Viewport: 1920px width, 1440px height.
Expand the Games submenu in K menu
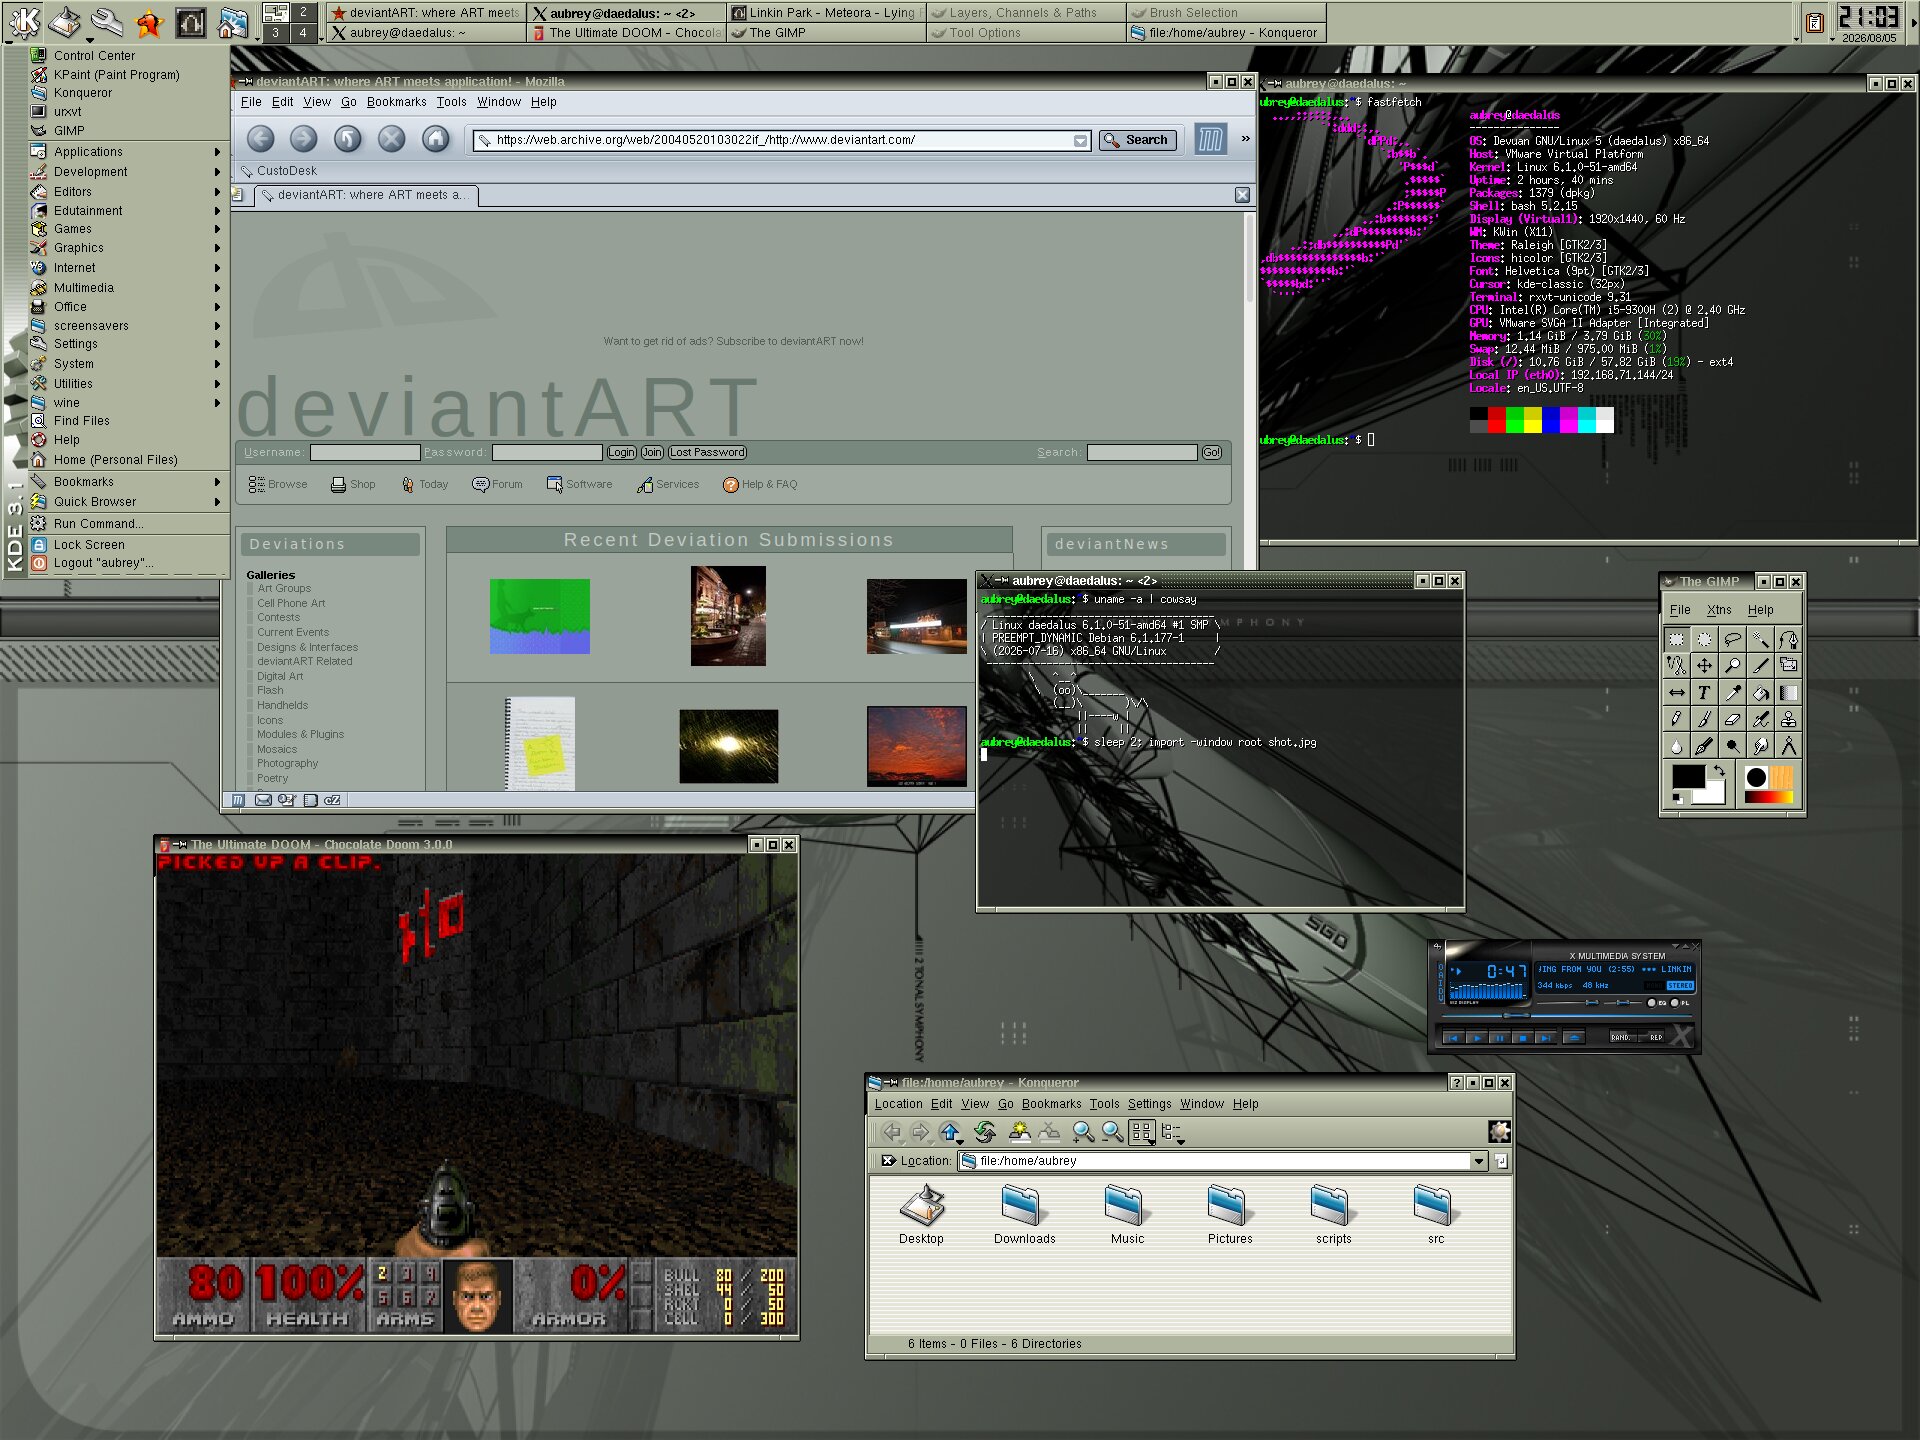tap(126, 229)
